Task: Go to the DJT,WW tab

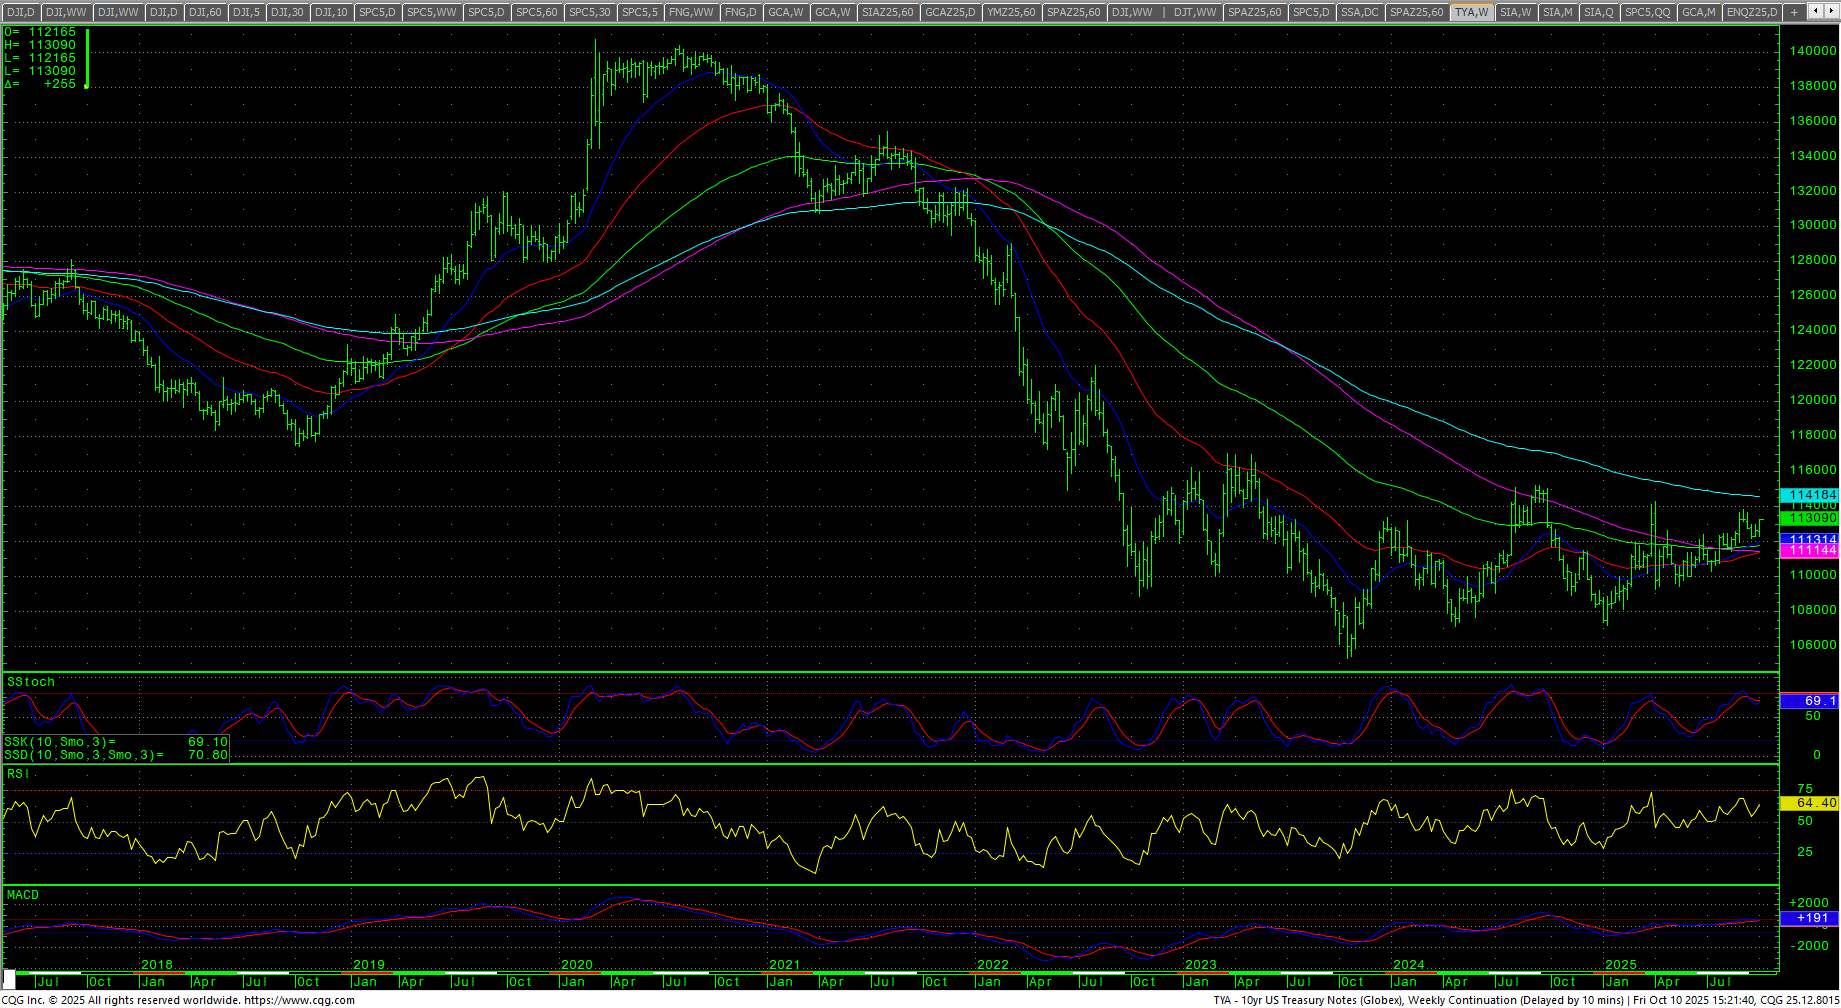Action: pyautogui.click(x=1195, y=12)
